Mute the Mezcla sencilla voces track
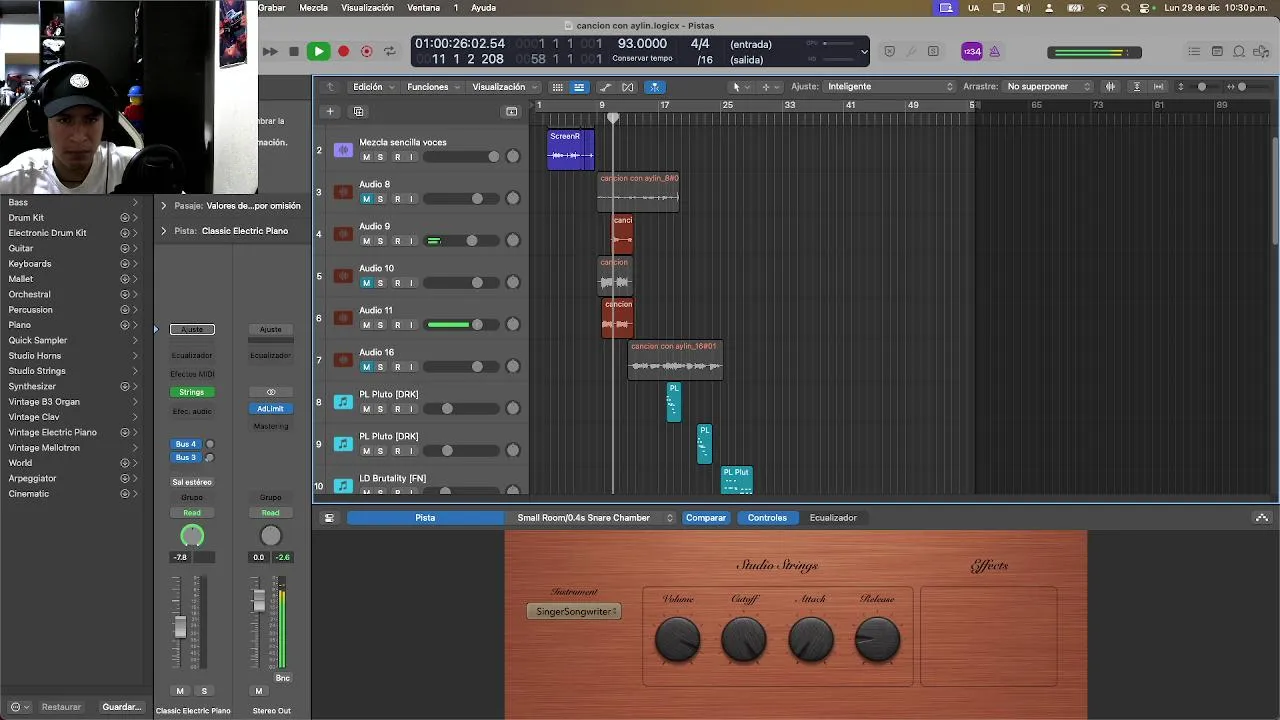Image resolution: width=1280 pixels, height=720 pixels. [x=366, y=157]
